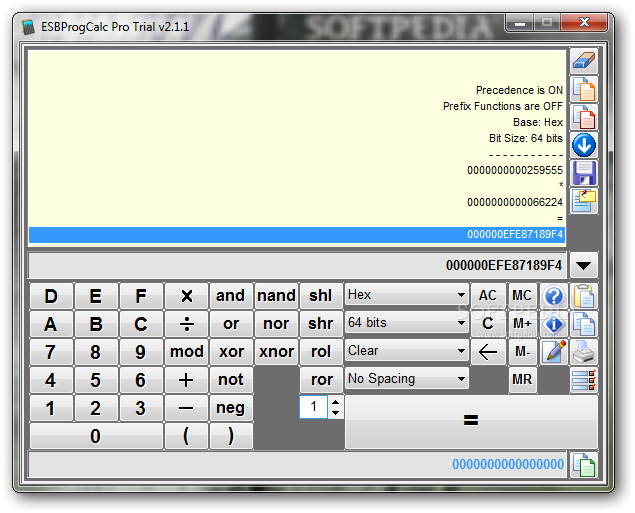Click the open parenthesis button

pos(186,436)
